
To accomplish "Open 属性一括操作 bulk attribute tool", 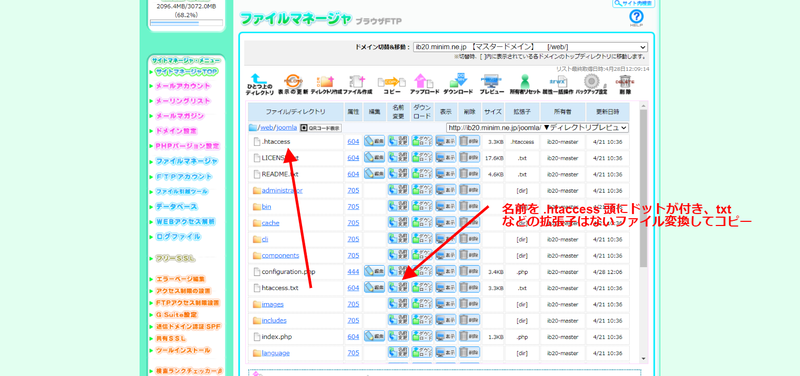I will pos(558,85).
